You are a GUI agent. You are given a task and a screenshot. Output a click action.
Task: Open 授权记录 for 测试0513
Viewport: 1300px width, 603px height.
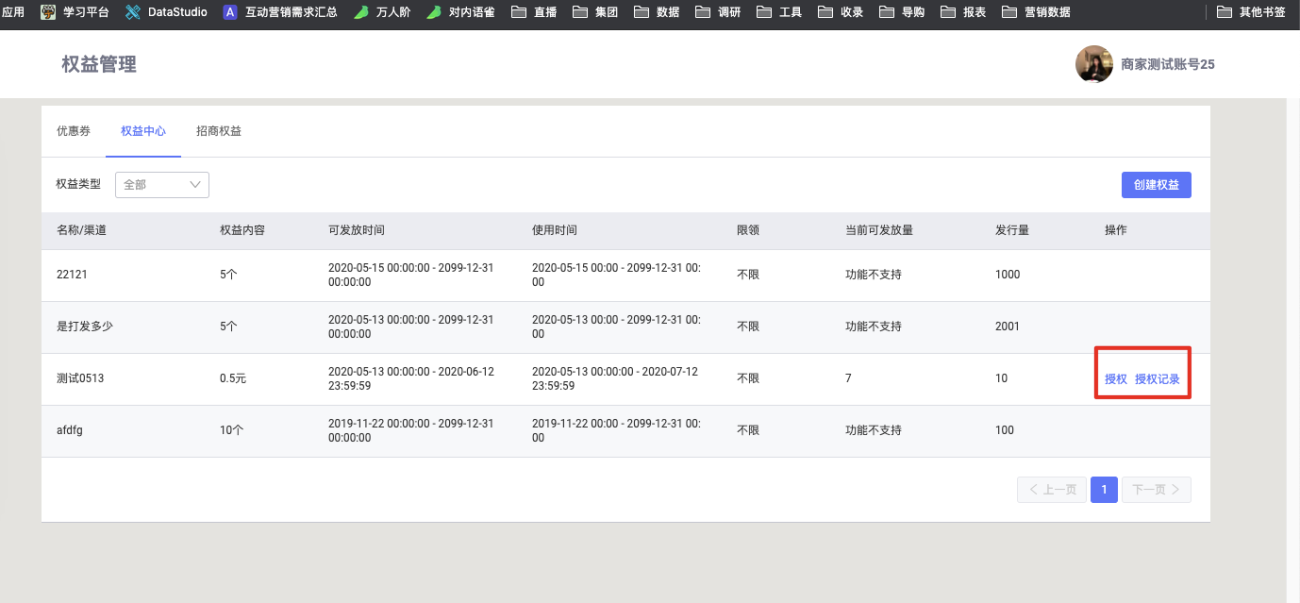tap(1157, 379)
